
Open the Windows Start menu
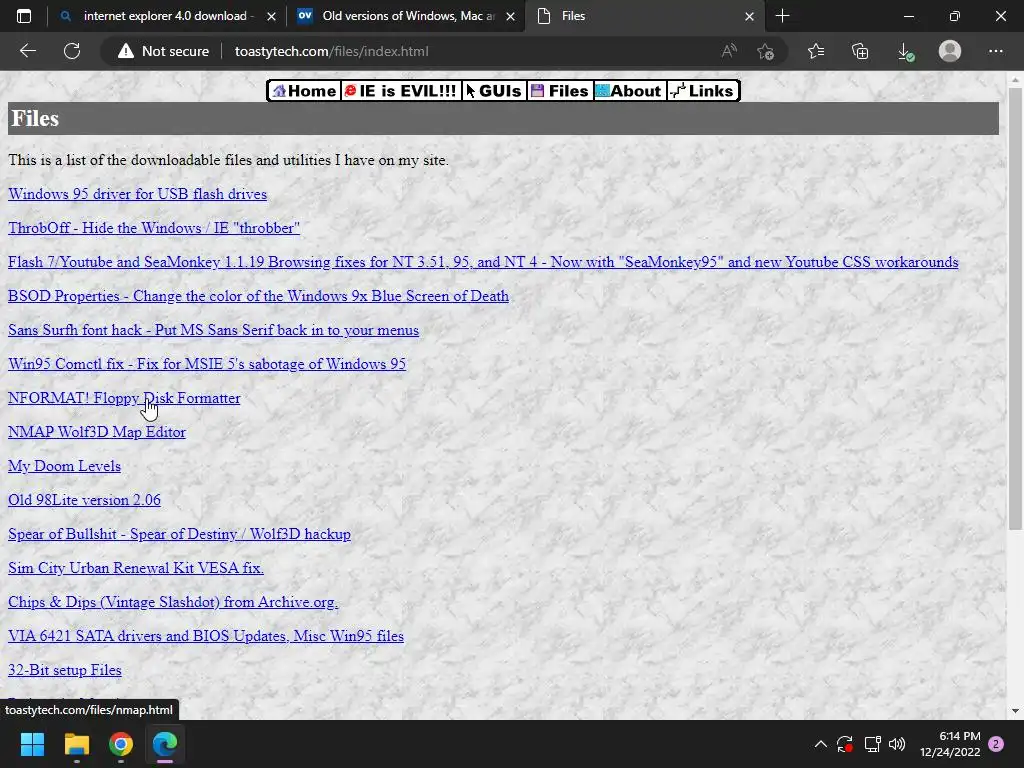32,744
